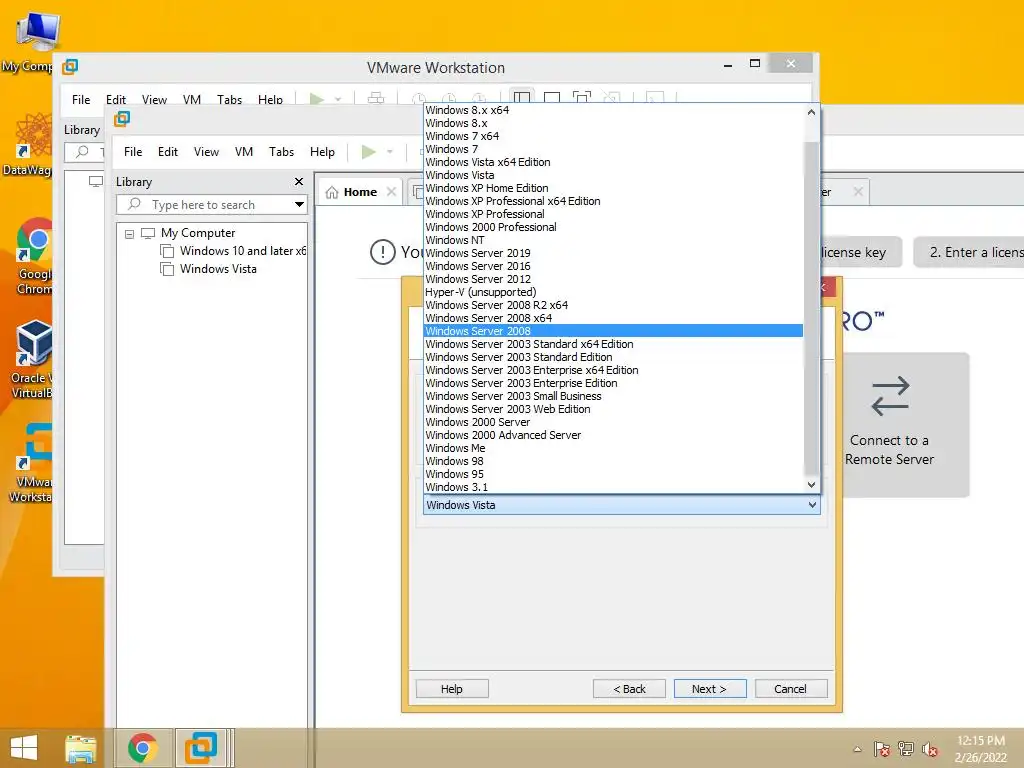
Task: Choose Windows 8.x x64 from the list
Action: 613,110
